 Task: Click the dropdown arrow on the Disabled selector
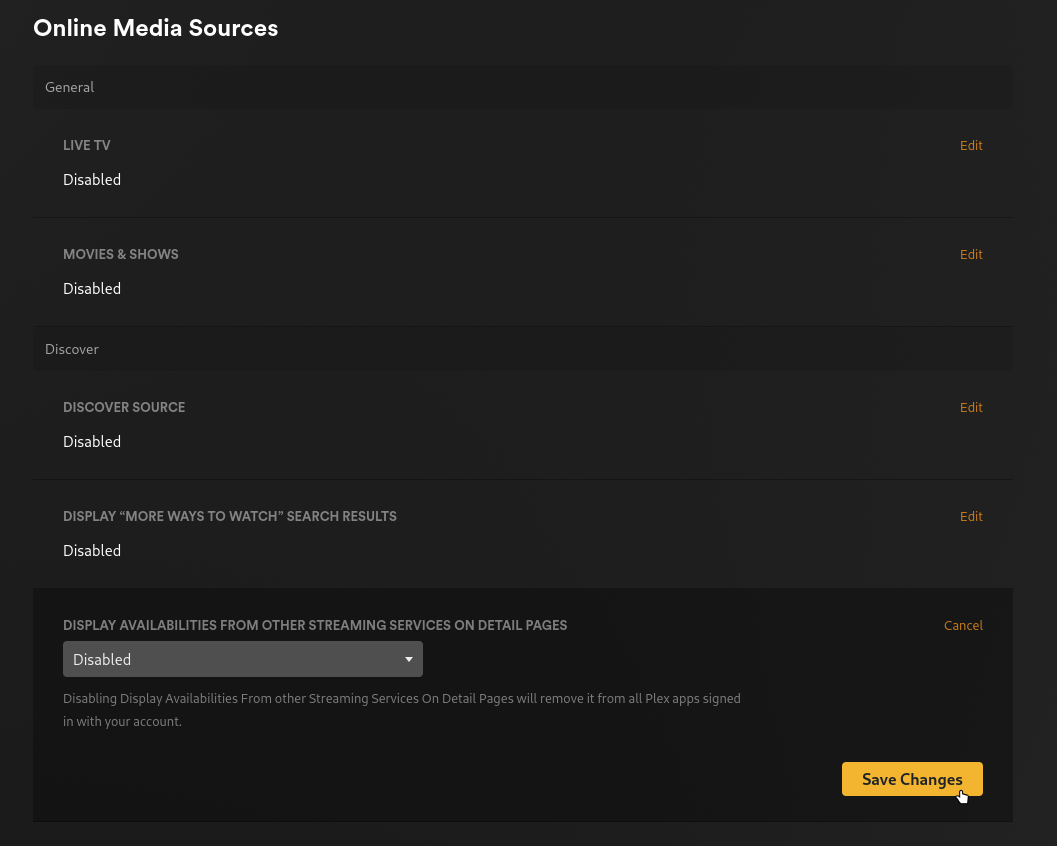pyautogui.click(x=409, y=659)
